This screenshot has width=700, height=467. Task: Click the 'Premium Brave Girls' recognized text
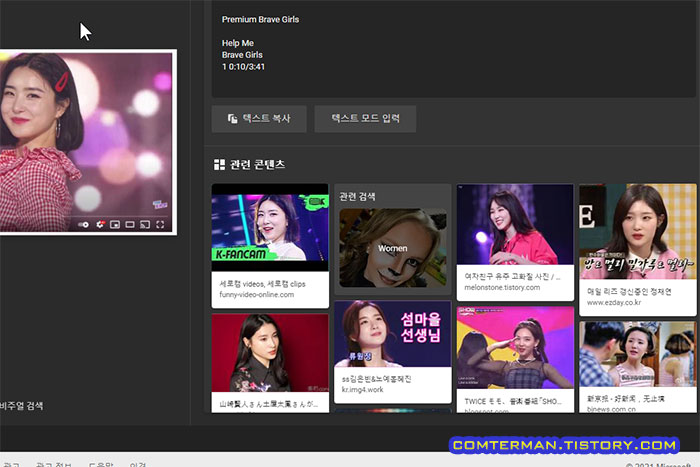coord(260,20)
